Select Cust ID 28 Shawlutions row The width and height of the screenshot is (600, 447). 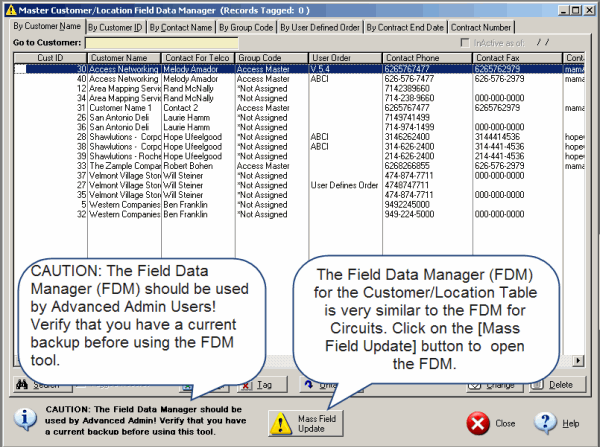299,137
